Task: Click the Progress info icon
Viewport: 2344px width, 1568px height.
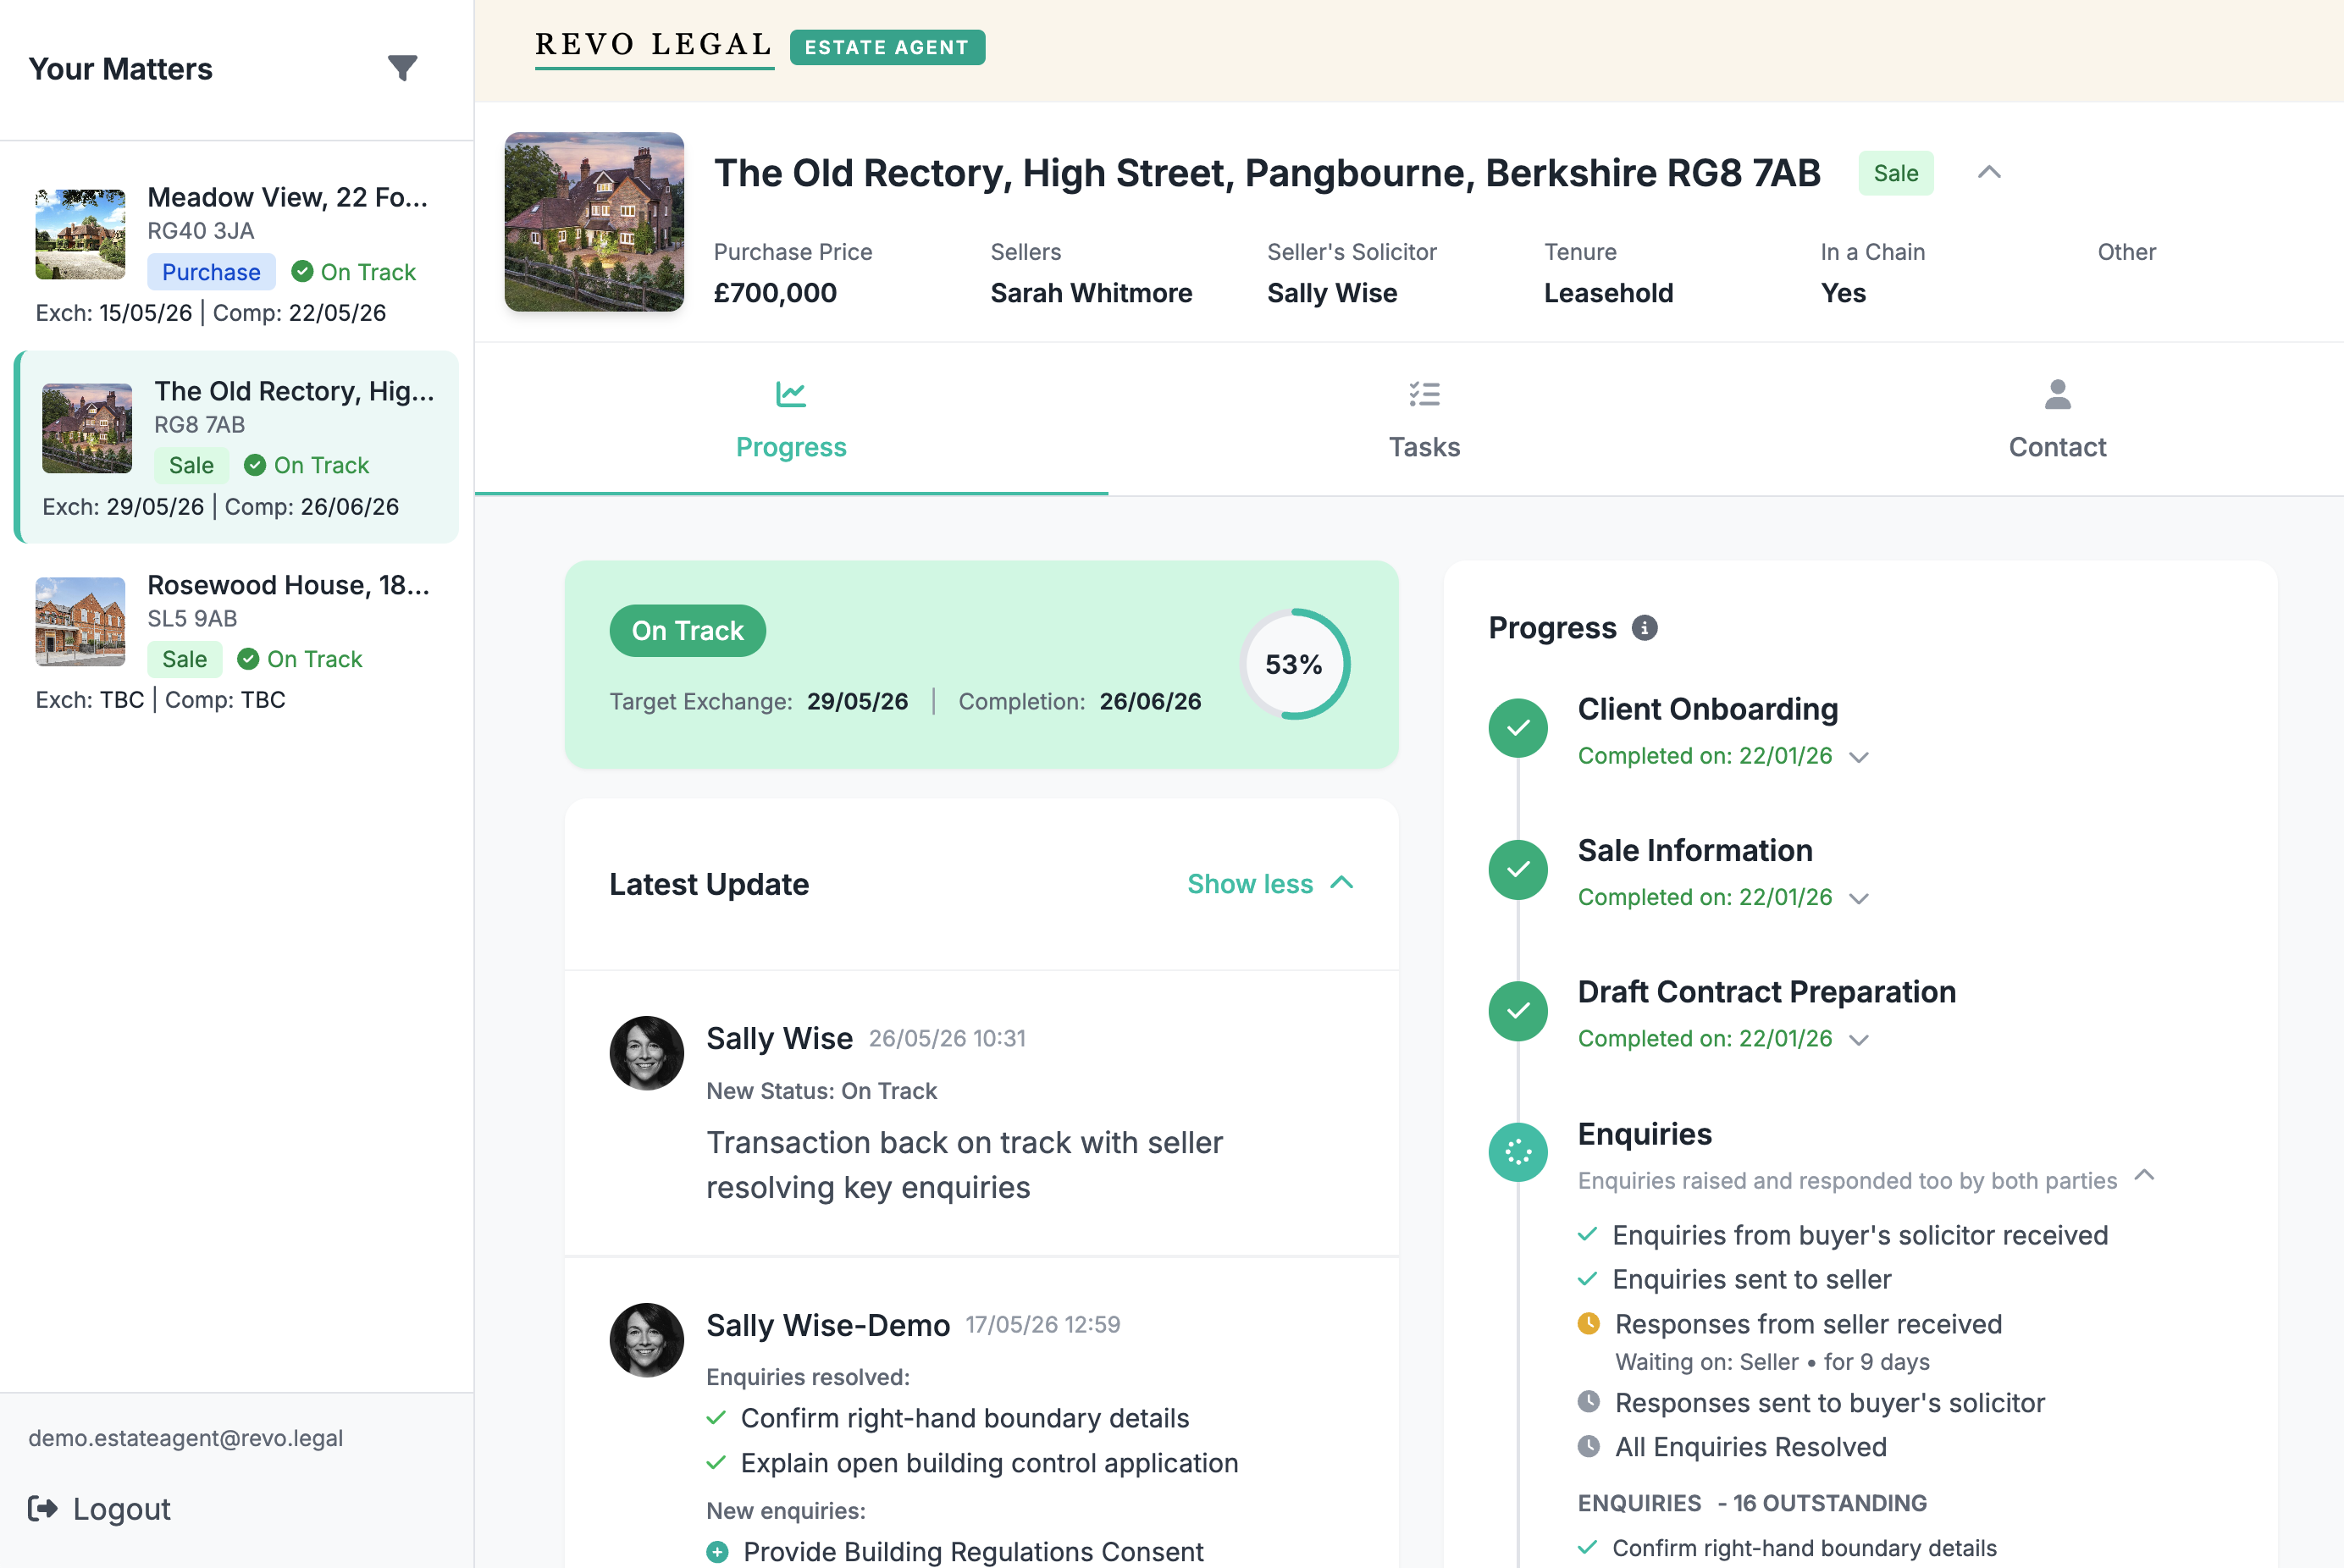Action: coord(1644,628)
